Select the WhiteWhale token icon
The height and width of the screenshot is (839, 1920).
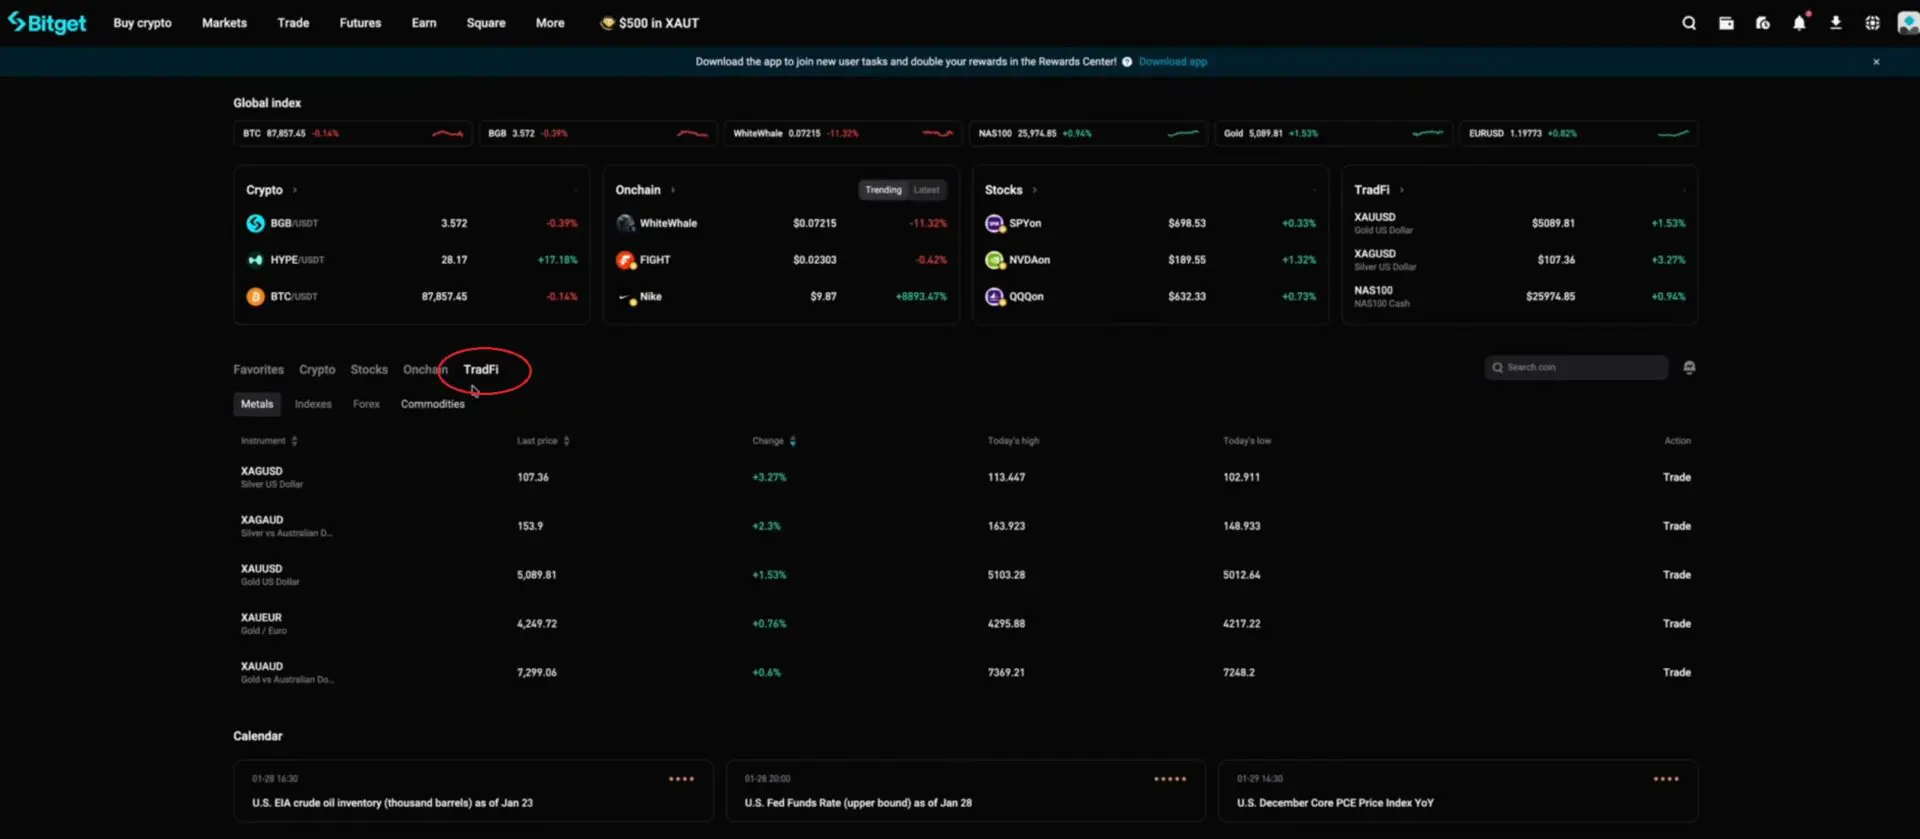click(x=626, y=223)
